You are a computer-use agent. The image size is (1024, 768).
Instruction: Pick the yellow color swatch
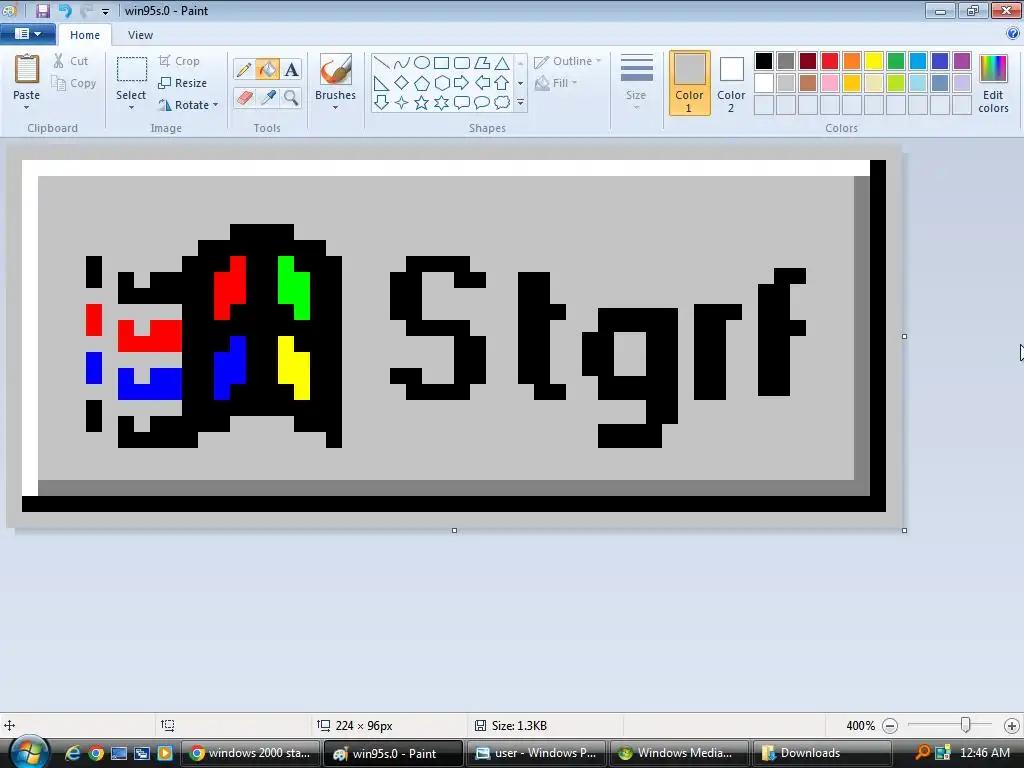pyautogui.click(x=874, y=61)
